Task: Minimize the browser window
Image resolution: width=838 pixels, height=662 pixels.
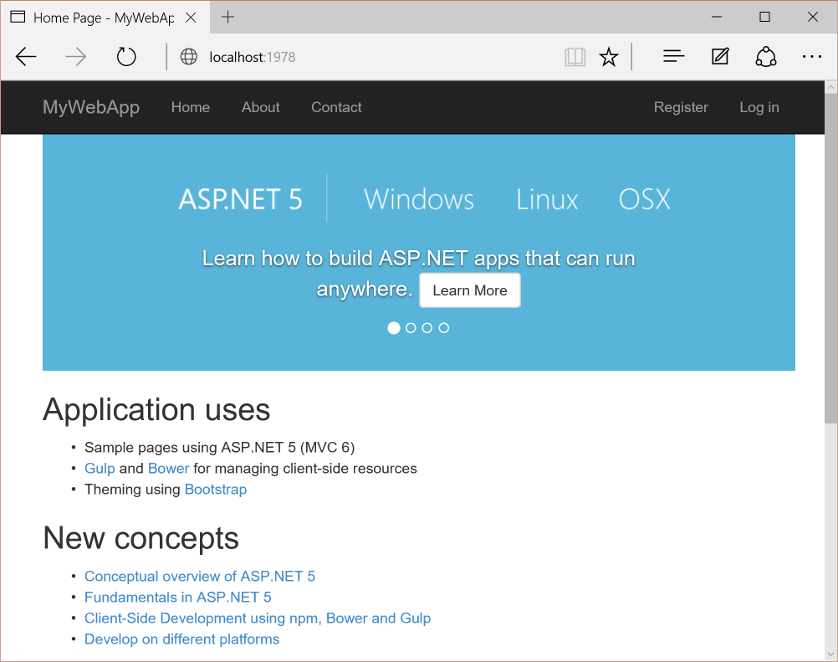Action: coord(717,17)
